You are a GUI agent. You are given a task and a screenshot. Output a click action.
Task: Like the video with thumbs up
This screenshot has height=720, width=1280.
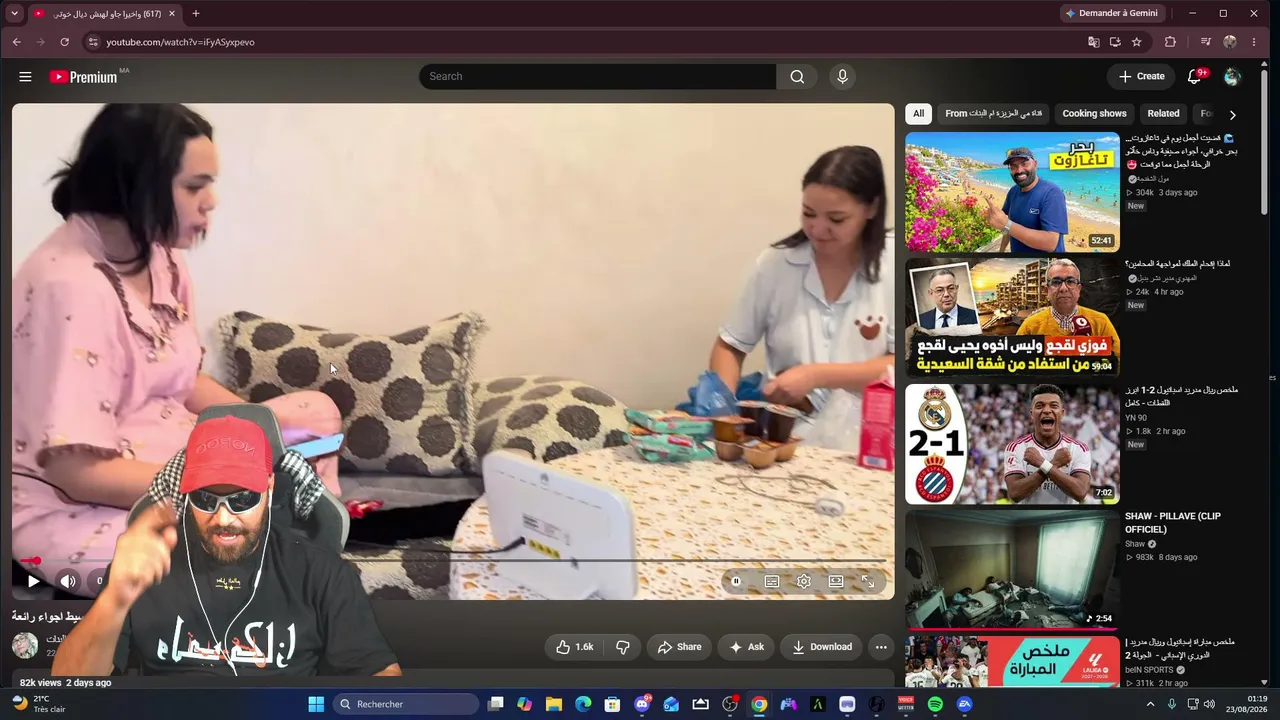tap(575, 647)
